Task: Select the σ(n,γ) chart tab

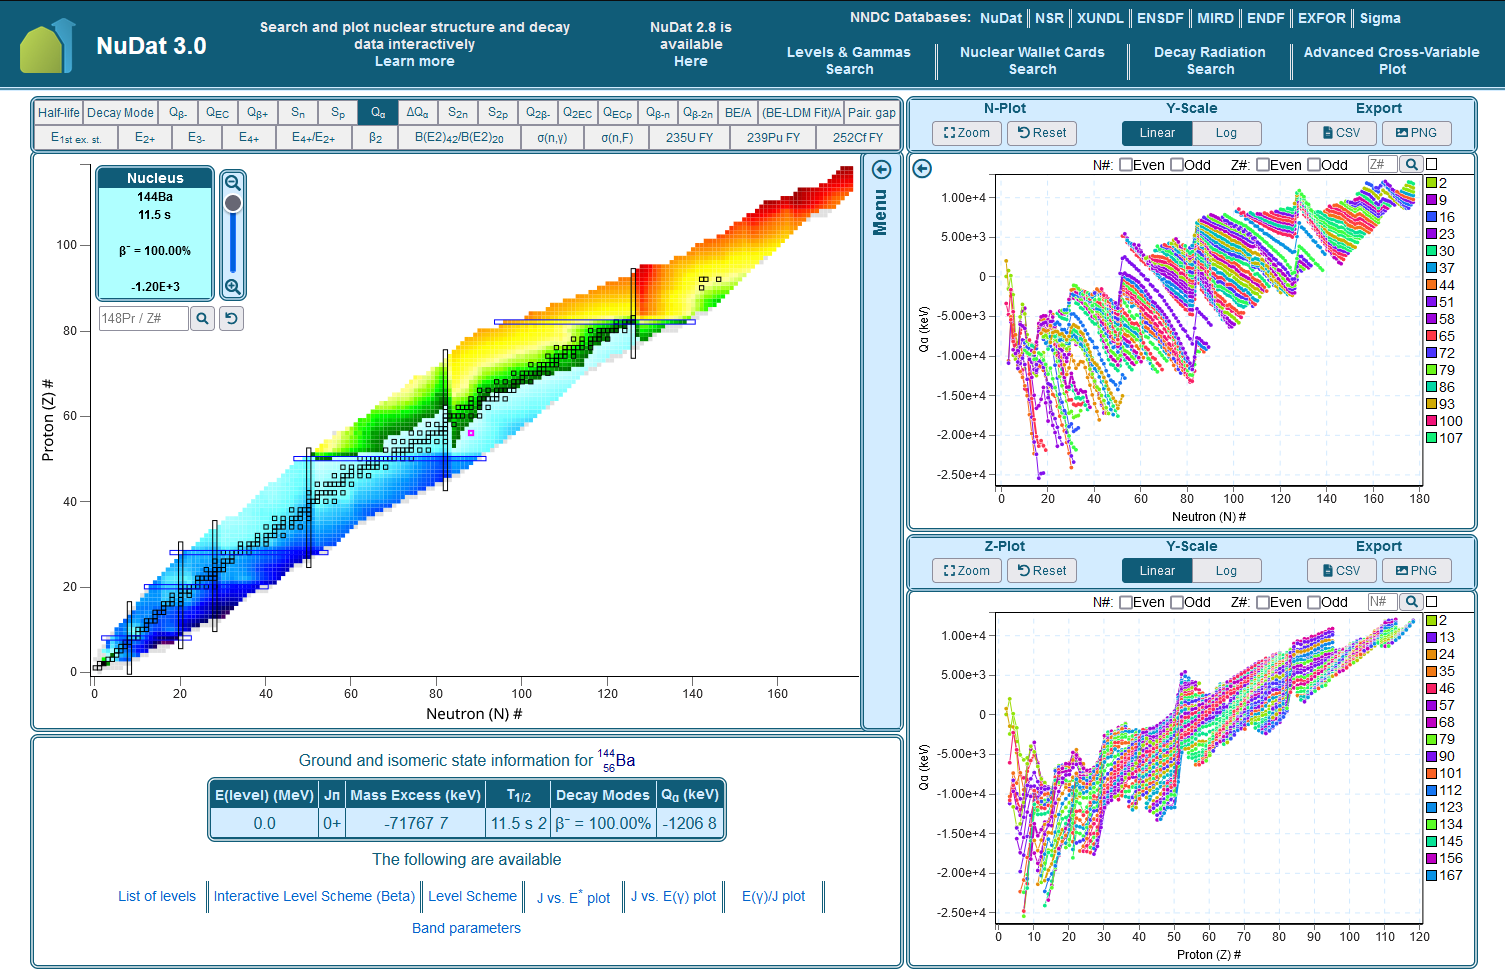Action: pos(552,138)
